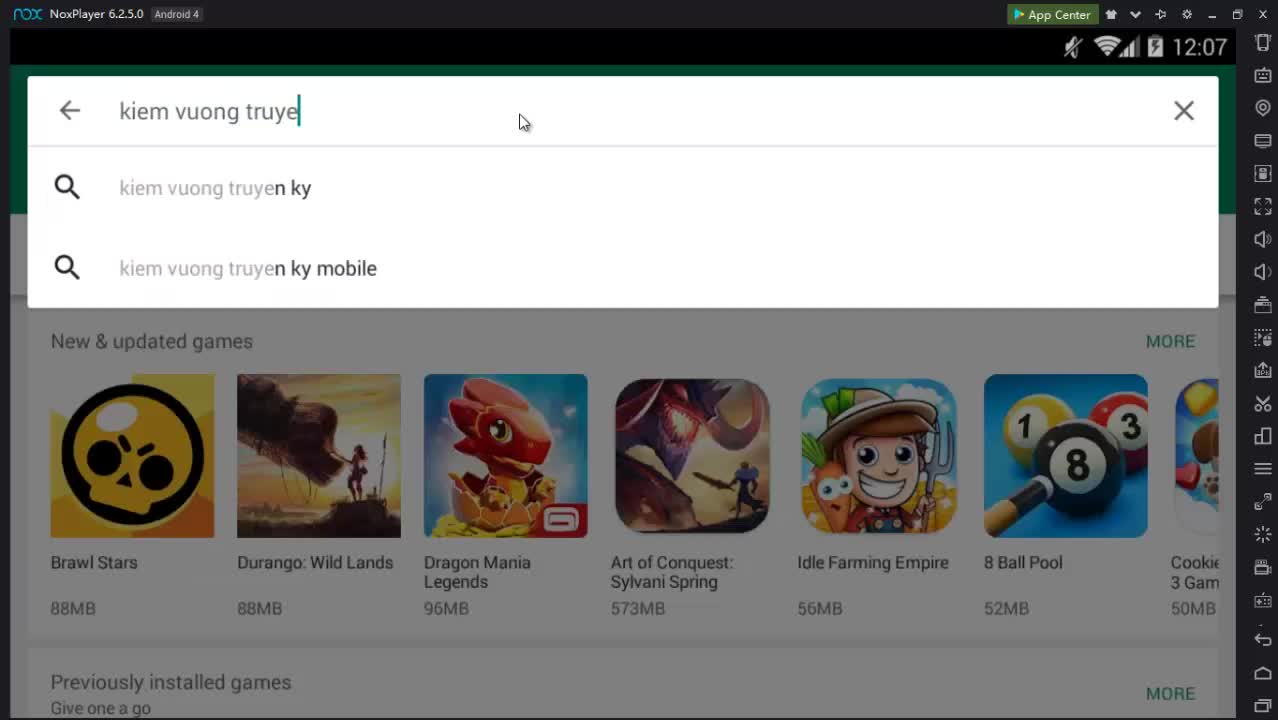Go back from the search field
Viewport: 1278px width, 720px height.
pyautogui.click(x=69, y=111)
